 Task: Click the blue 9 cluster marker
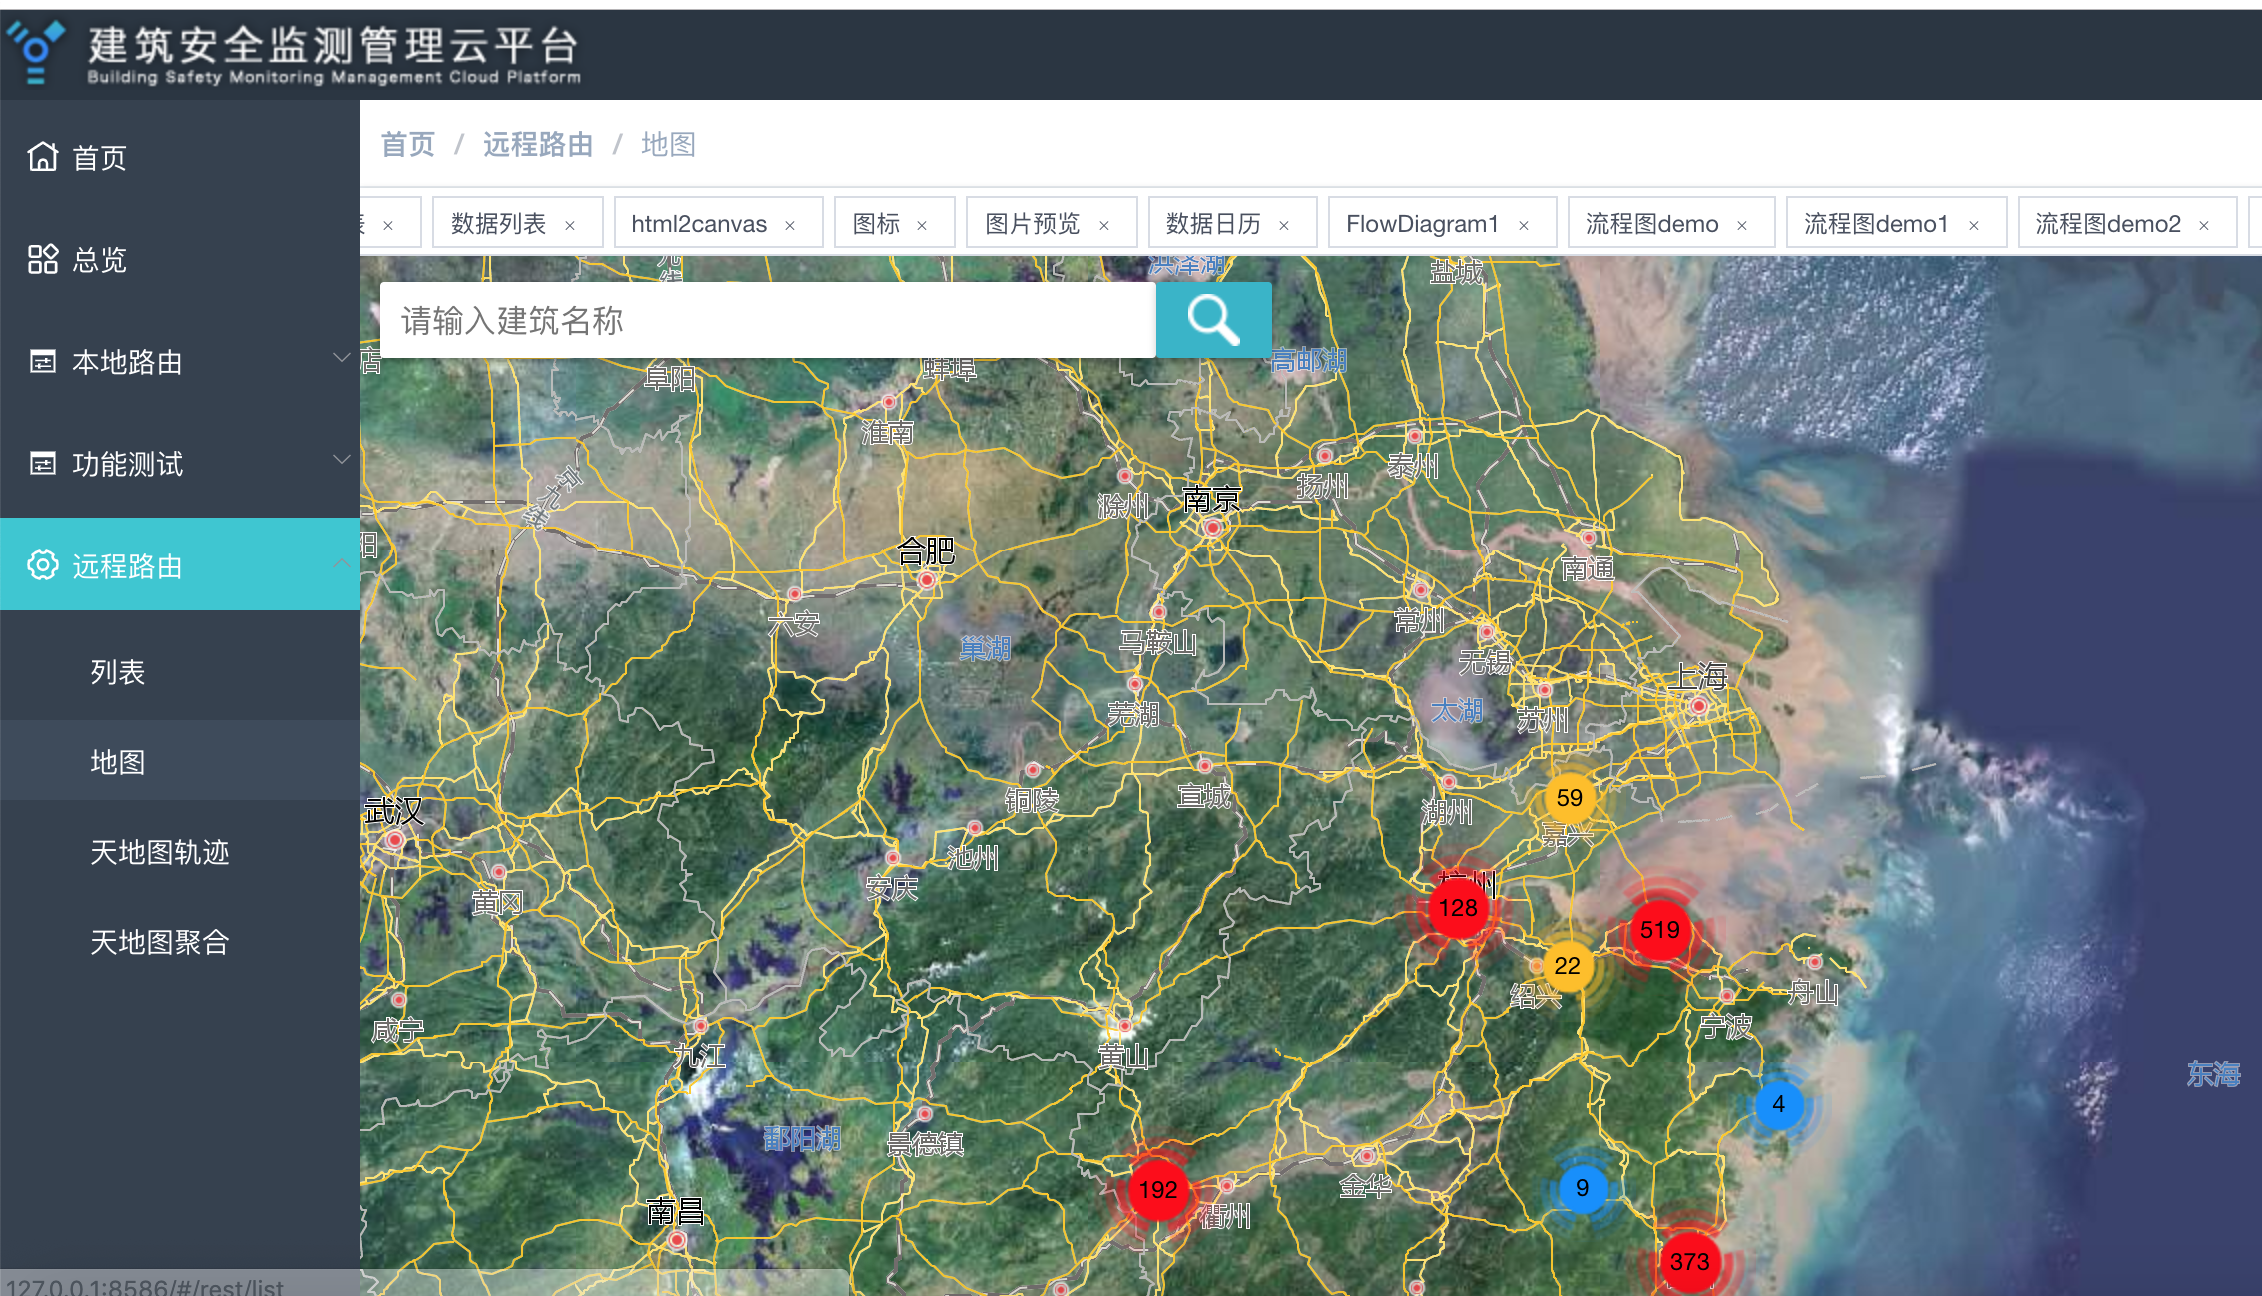[x=1582, y=1188]
